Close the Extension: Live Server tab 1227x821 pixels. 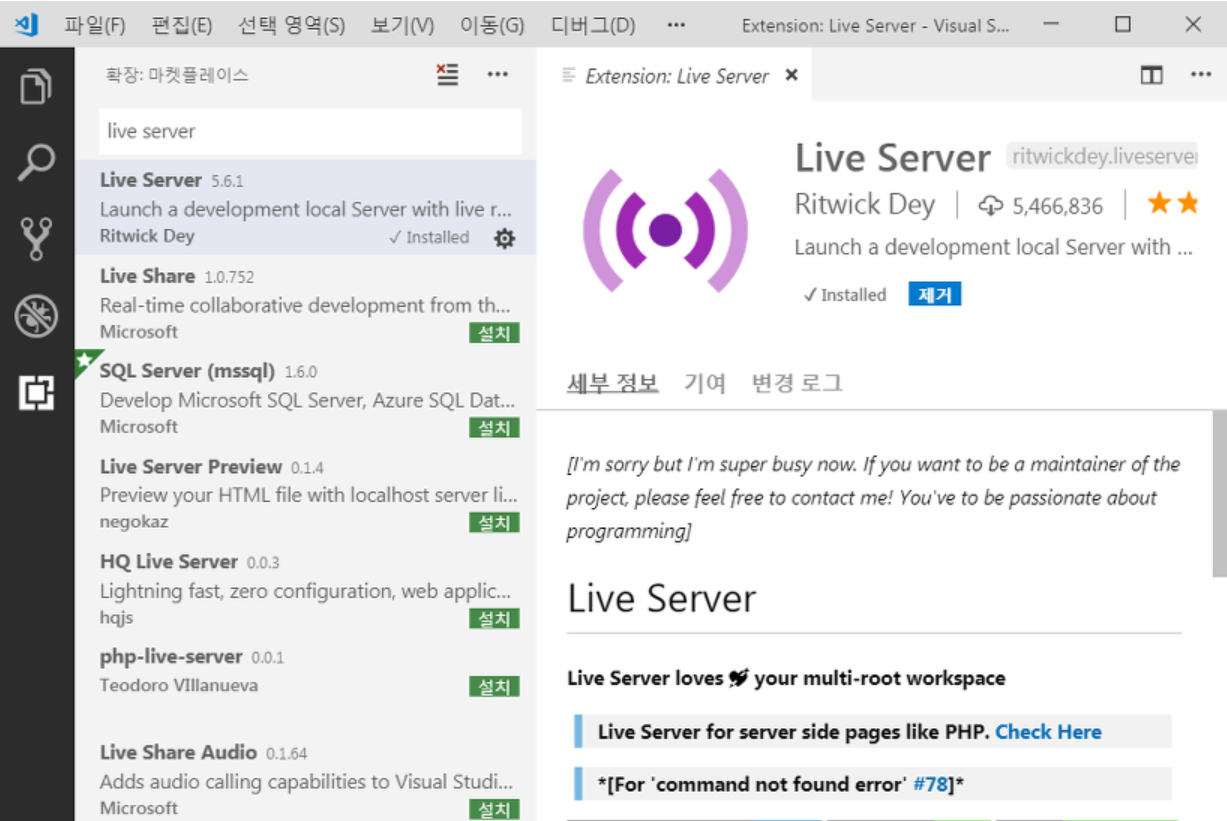[792, 75]
